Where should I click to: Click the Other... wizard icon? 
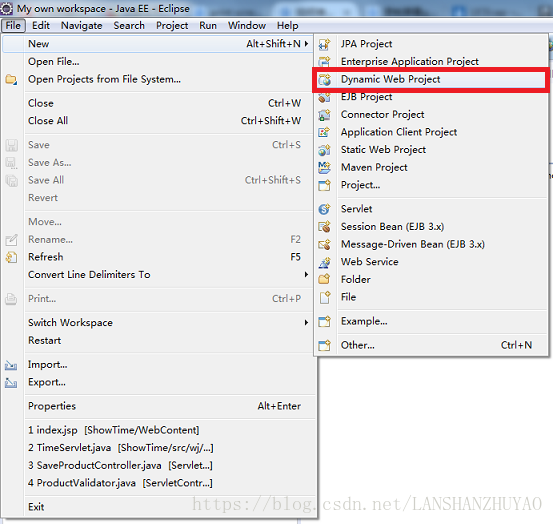coord(324,346)
